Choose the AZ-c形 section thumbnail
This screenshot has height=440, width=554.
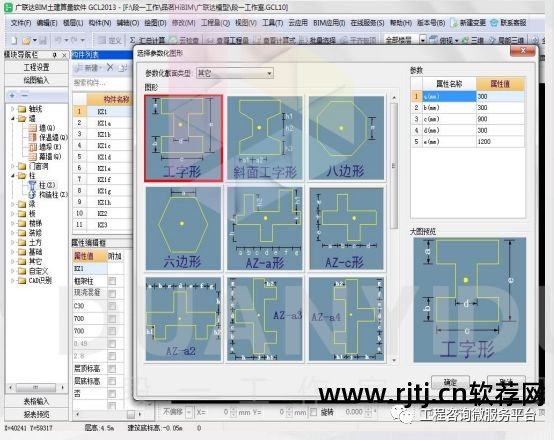[x=346, y=229]
